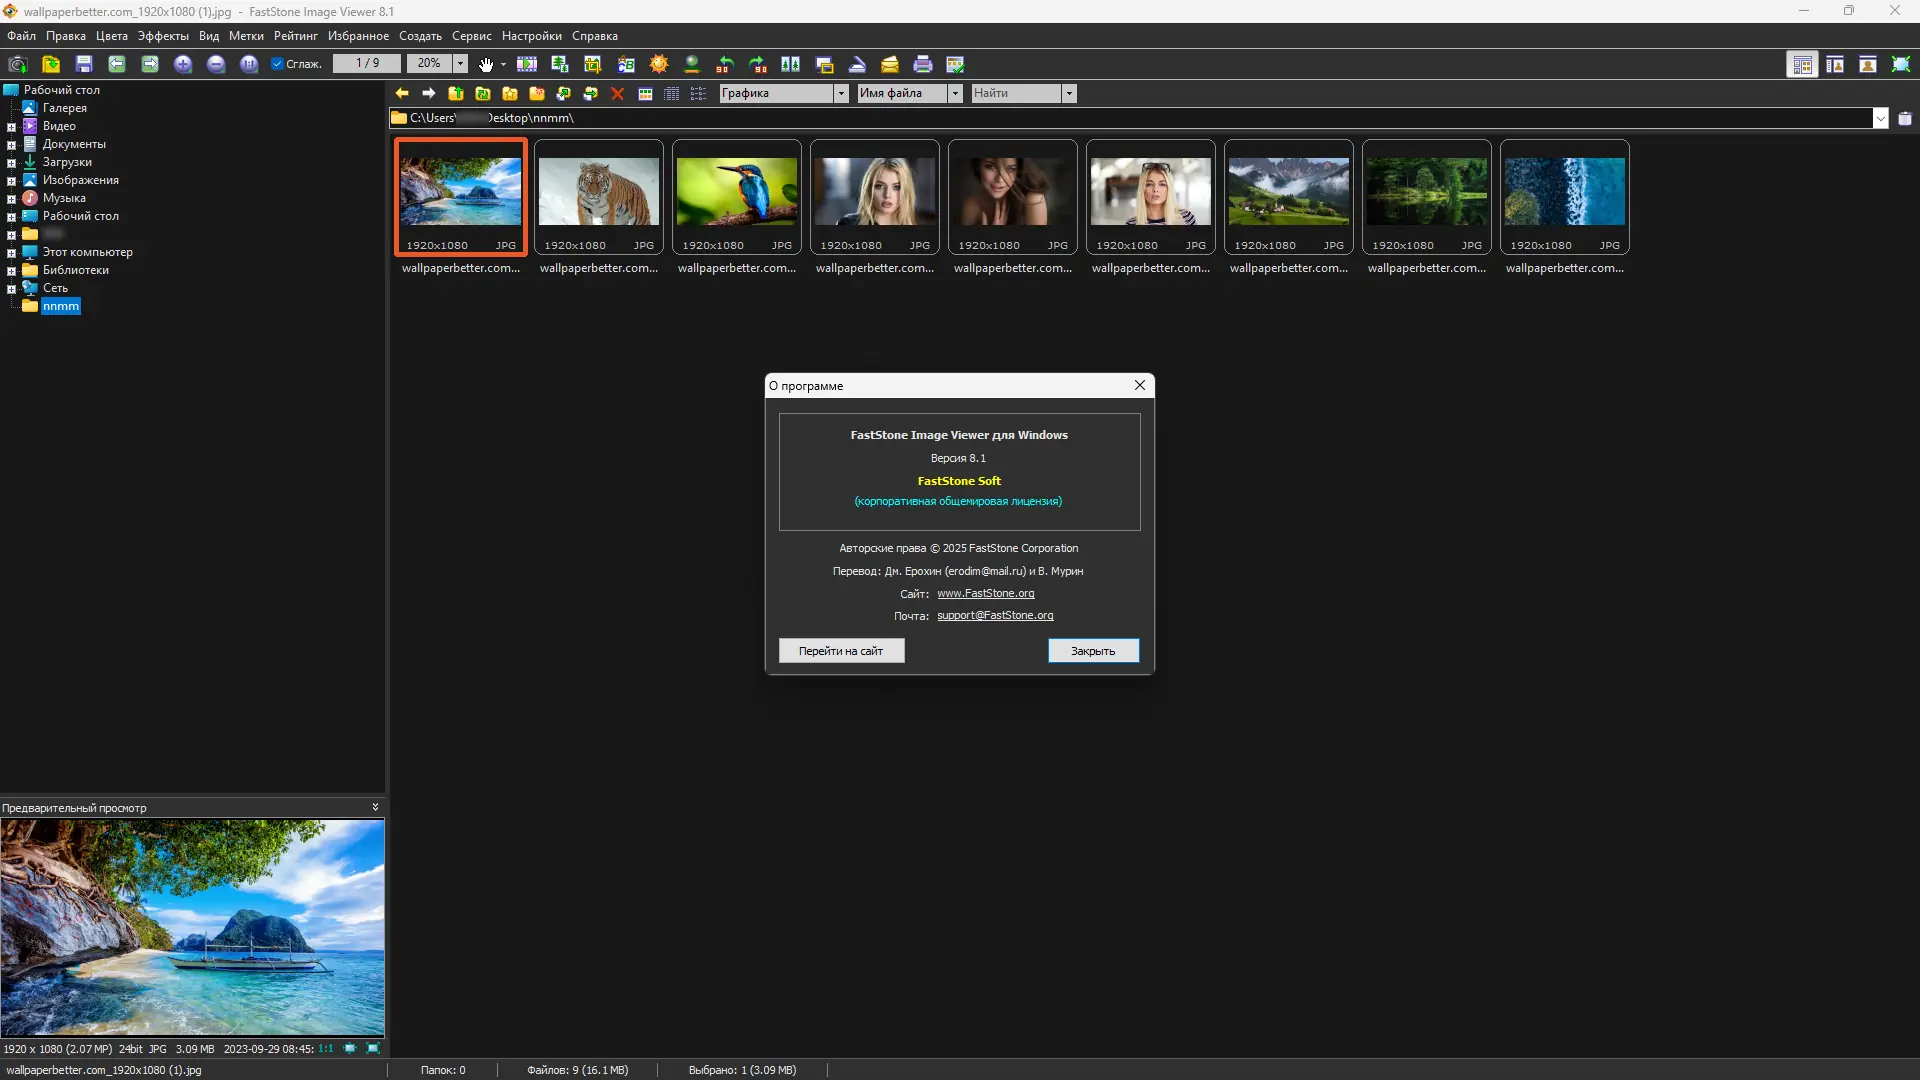Open the Имя файла sort dropdown
Screen dimensions: 1920x1080
(955, 94)
